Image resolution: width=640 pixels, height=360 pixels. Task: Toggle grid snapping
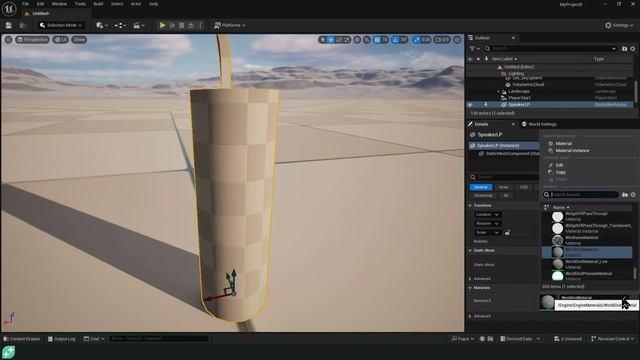pyautogui.click(x=378, y=40)
